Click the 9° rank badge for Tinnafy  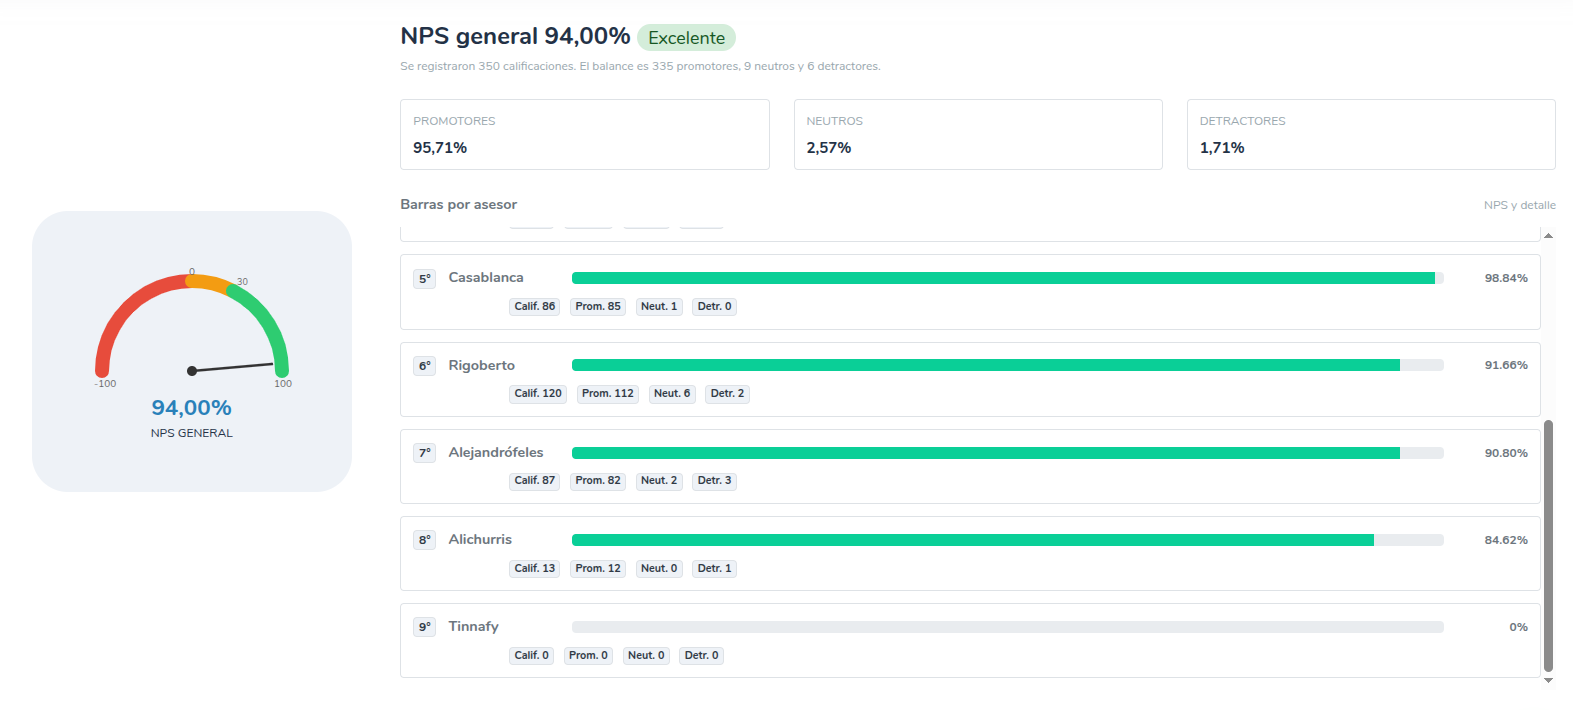click(424, 627)
